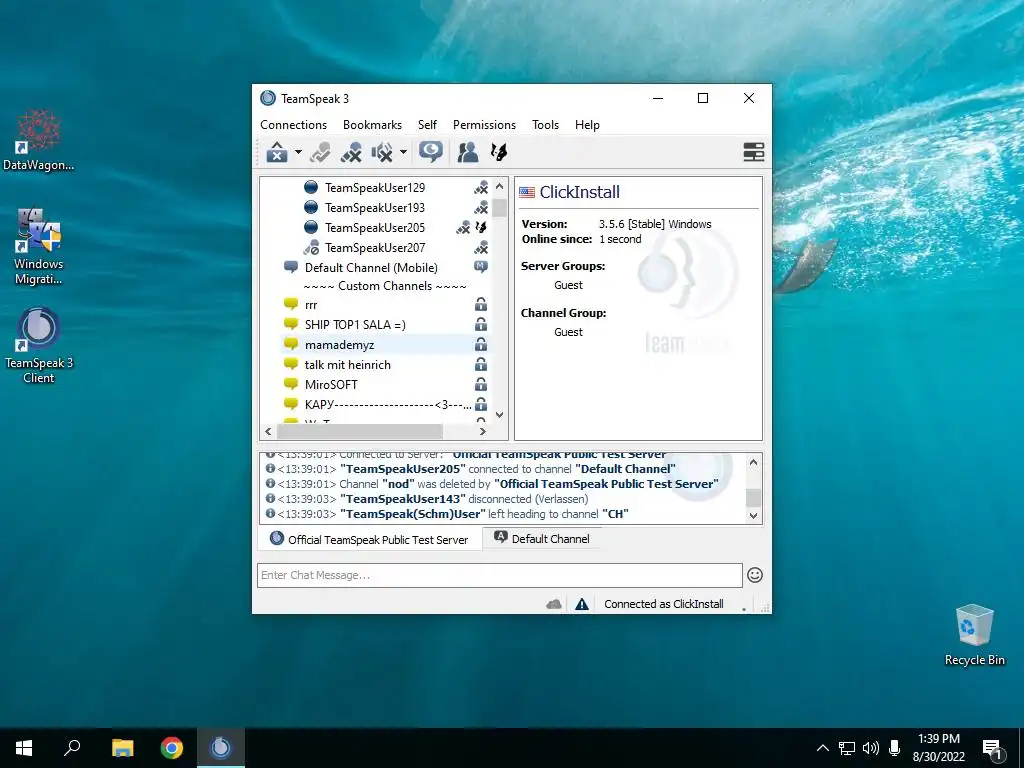Click channel tree horizontal scroll-left arrow

tap(268, 432)
